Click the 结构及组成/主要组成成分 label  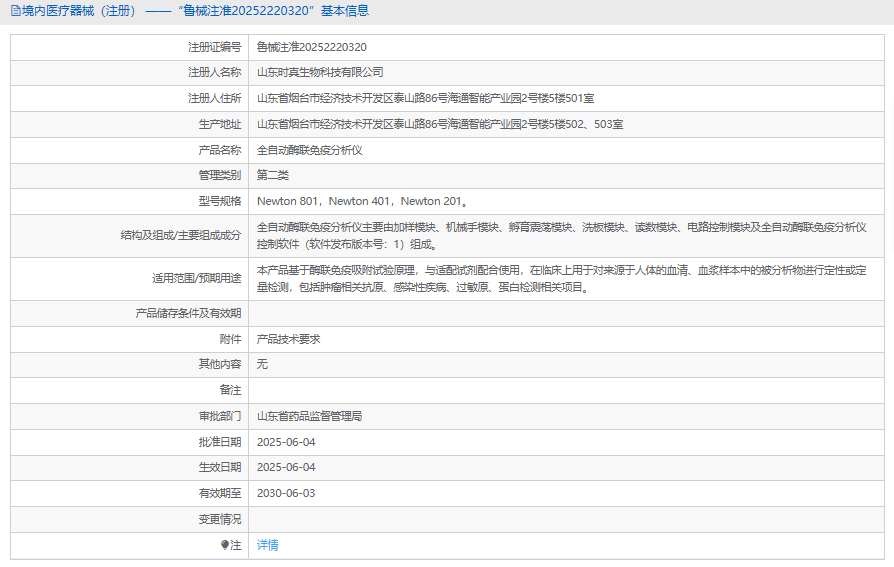click(x=181, y=236)
